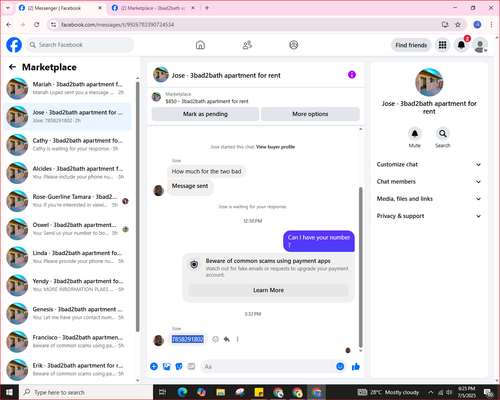Click Mark as pending button
This screenshot has width=500, height=400.
[x=205, y=114]
